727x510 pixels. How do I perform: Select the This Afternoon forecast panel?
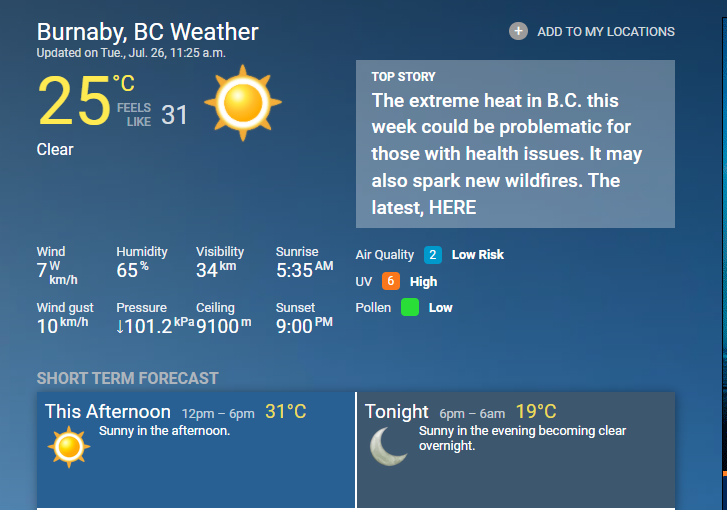196,450
